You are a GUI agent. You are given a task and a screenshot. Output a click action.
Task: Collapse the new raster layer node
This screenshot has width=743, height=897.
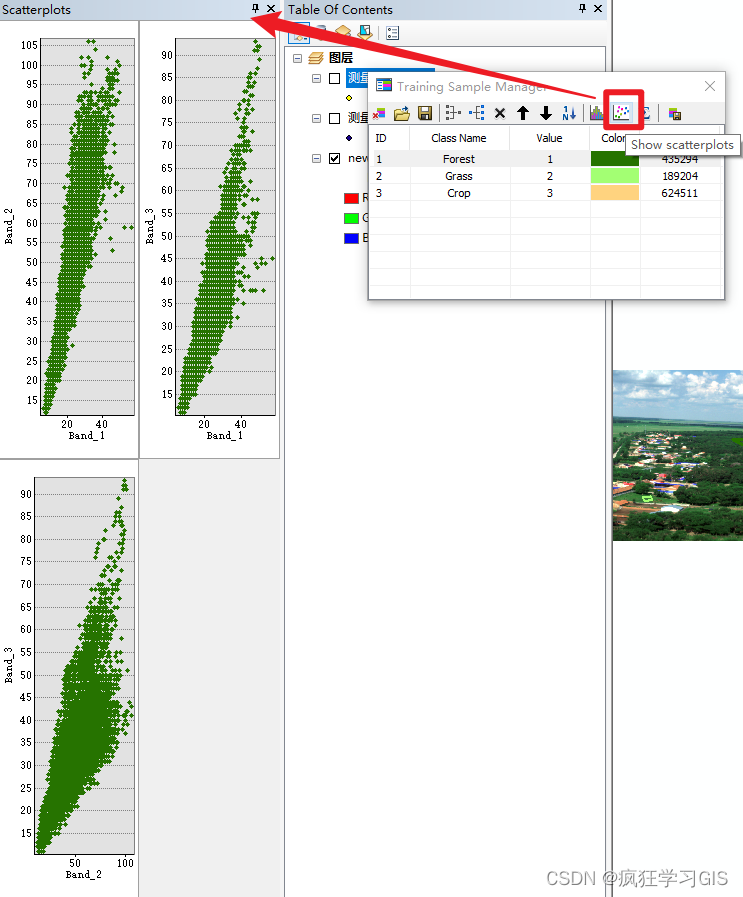click(316, 158)
